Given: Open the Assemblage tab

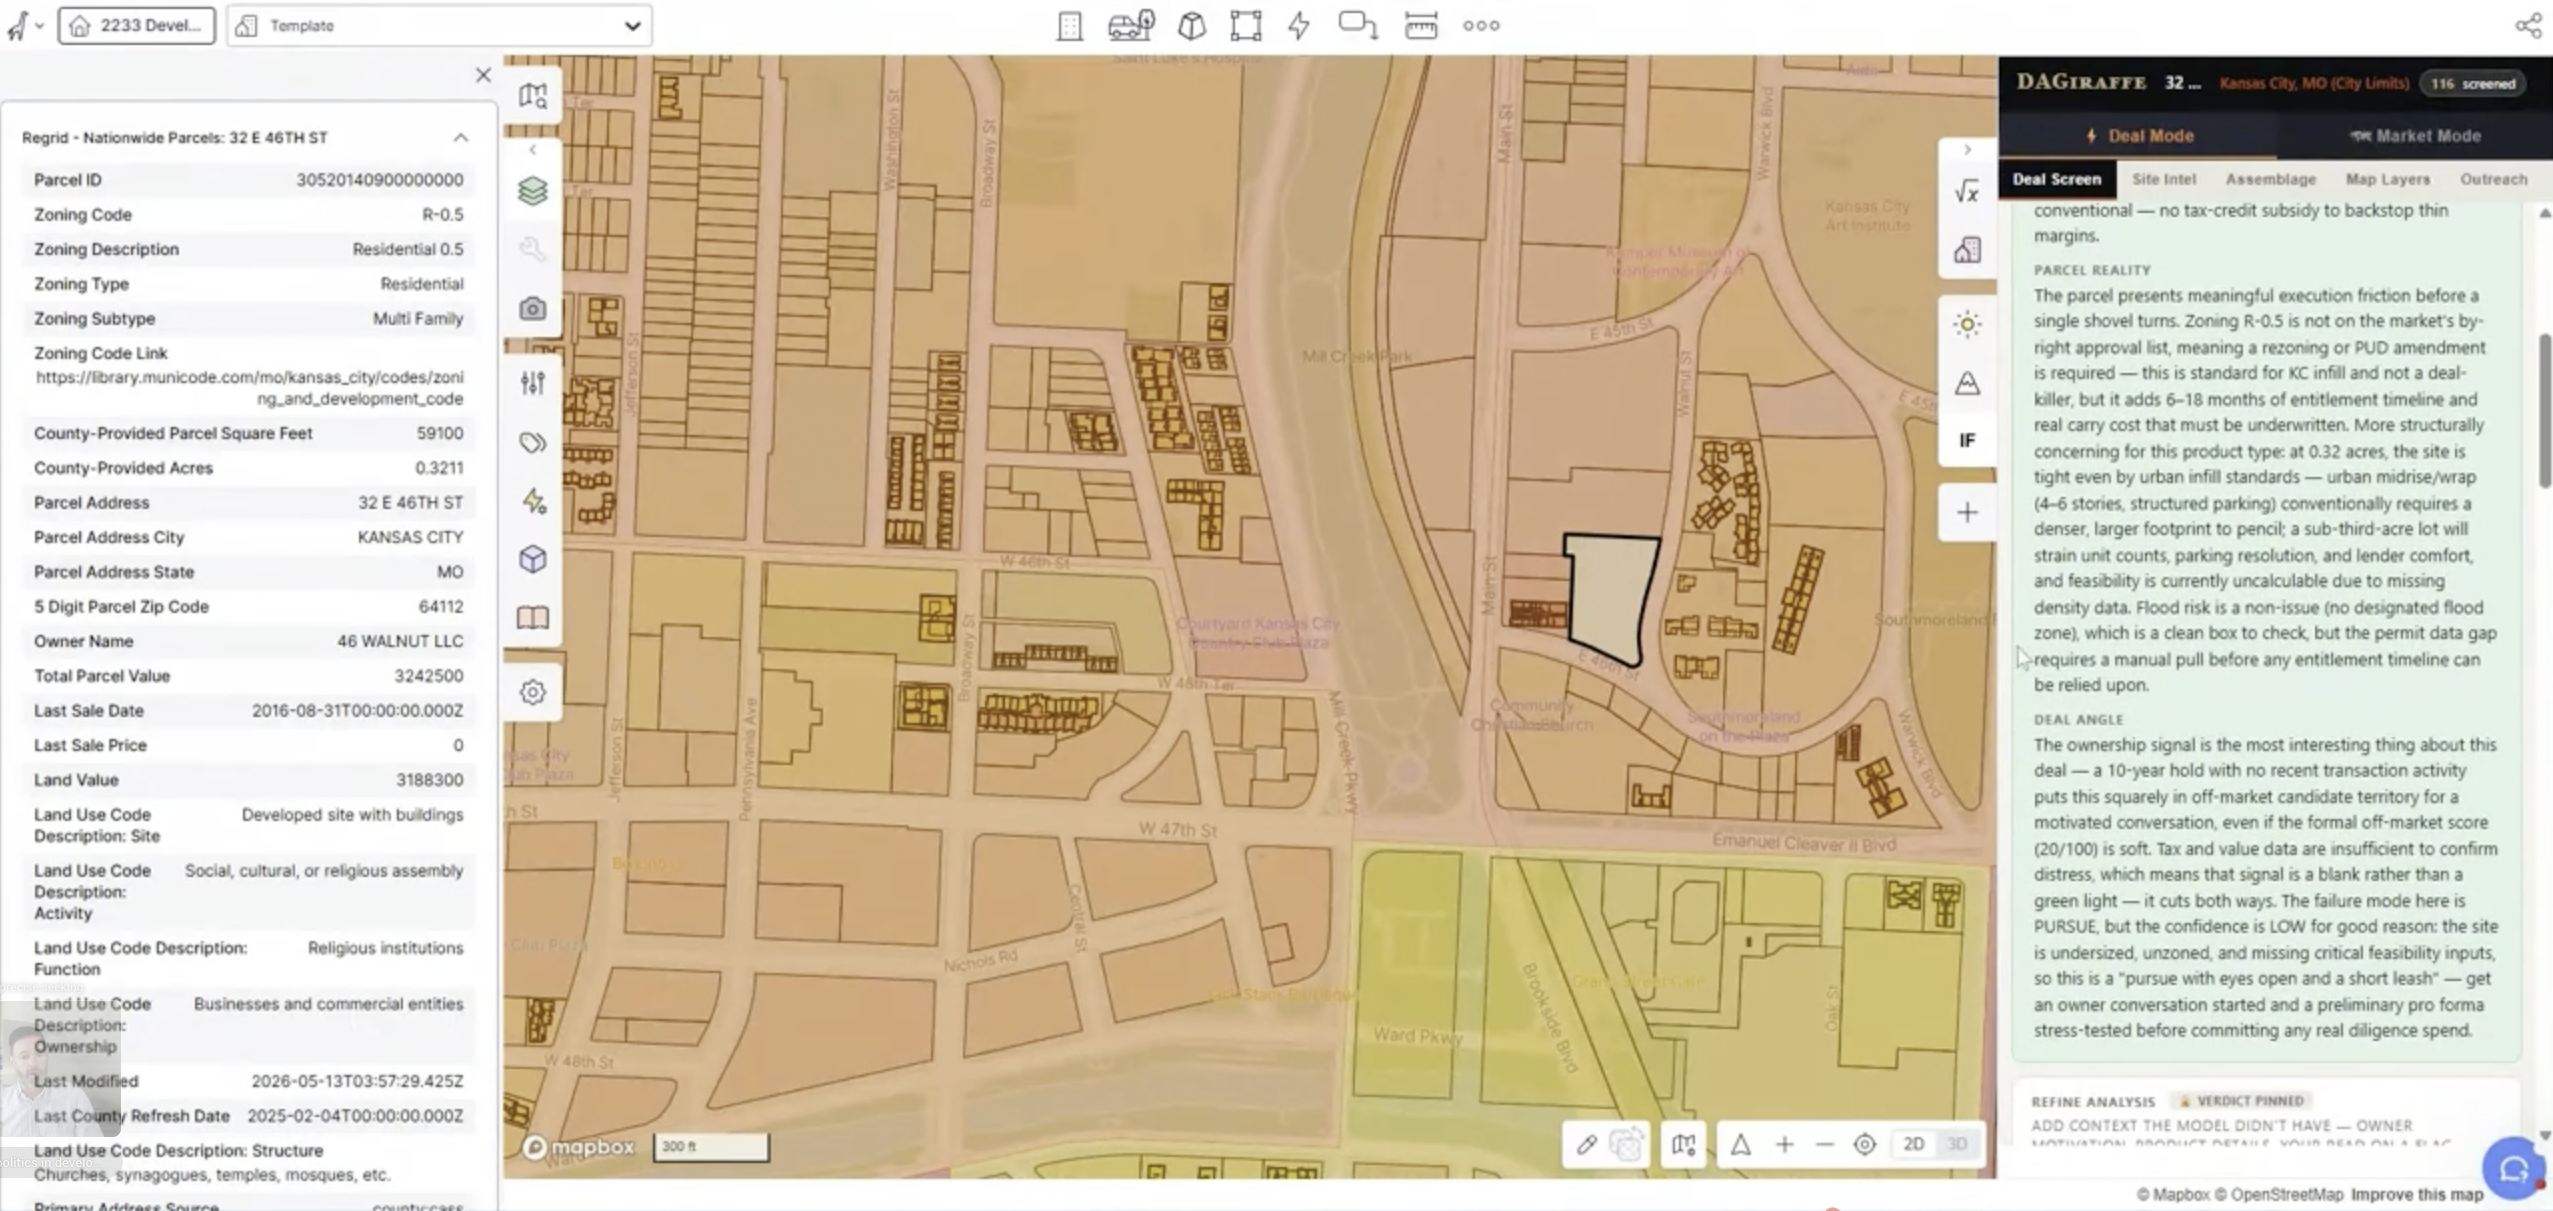Looking at the screenshot, I should tap(2270, 179).
